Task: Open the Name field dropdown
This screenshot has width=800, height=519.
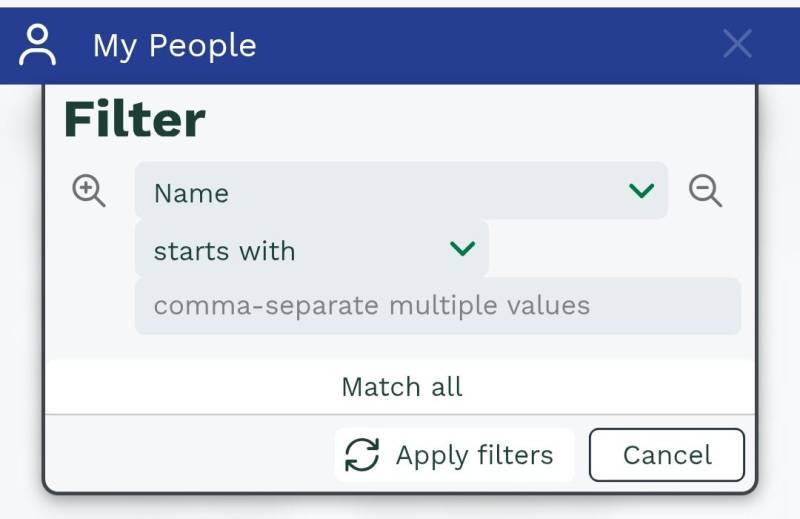Action: (x=400, y=191)
